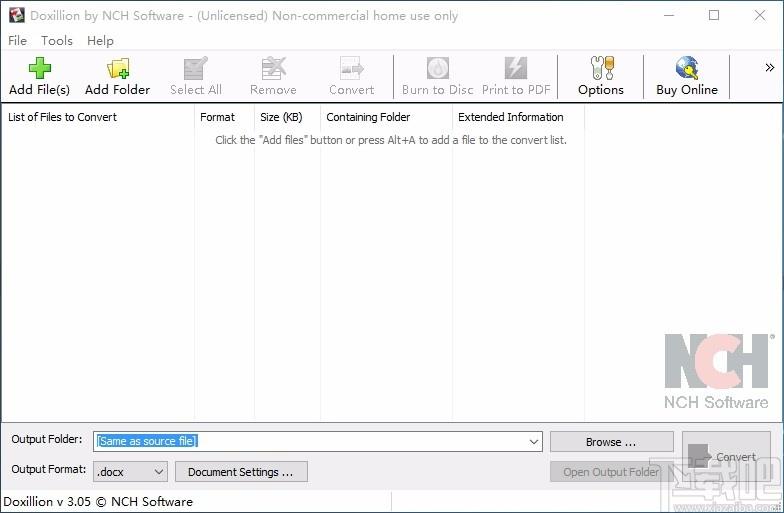This screenshot has height=513, width=784.
Task: Click the Remove toolbar icon
Action: coord(274,68)
